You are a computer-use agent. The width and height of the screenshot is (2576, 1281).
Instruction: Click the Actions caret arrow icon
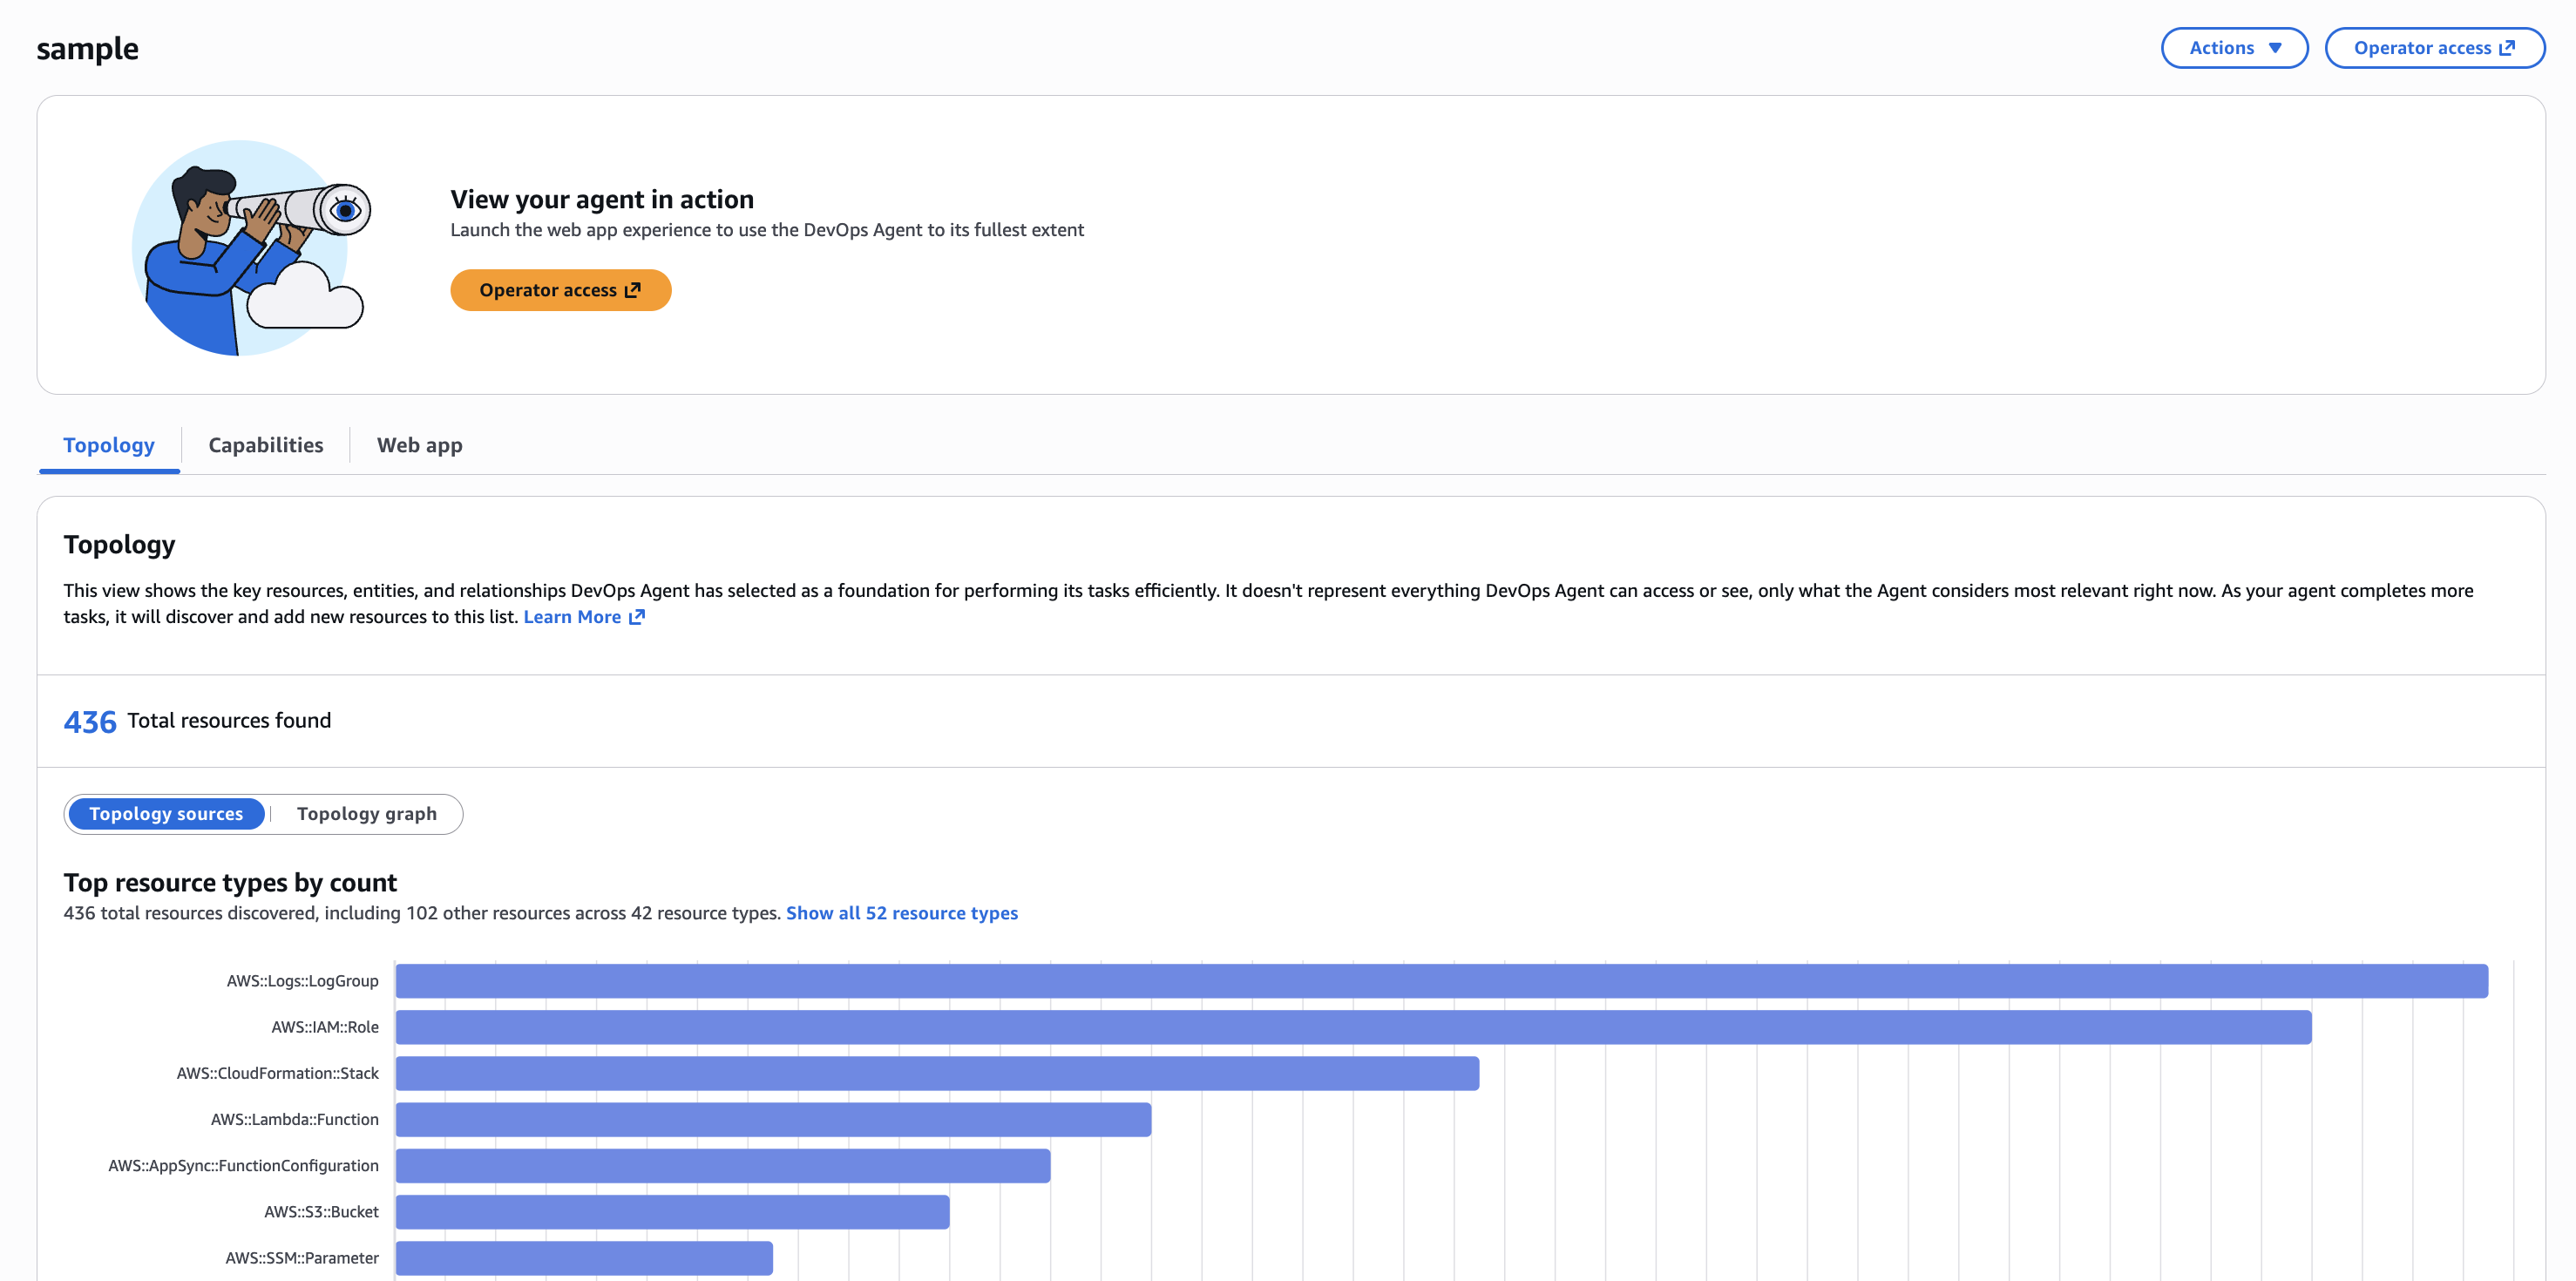[x=2275, y=48]
